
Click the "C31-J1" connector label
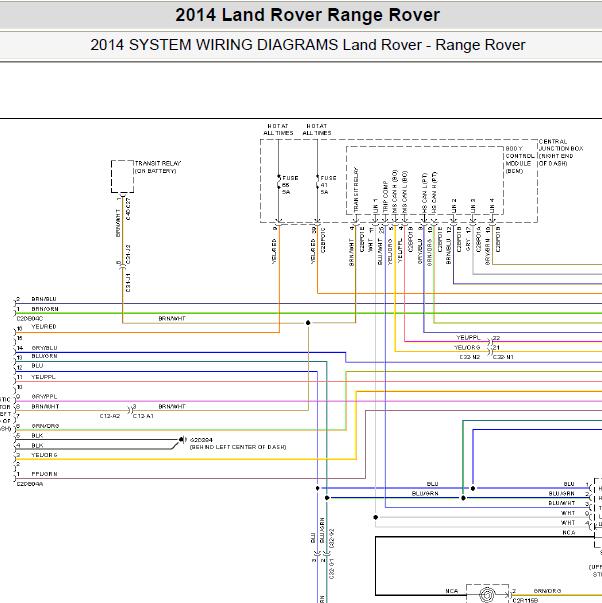pos(128,282)
